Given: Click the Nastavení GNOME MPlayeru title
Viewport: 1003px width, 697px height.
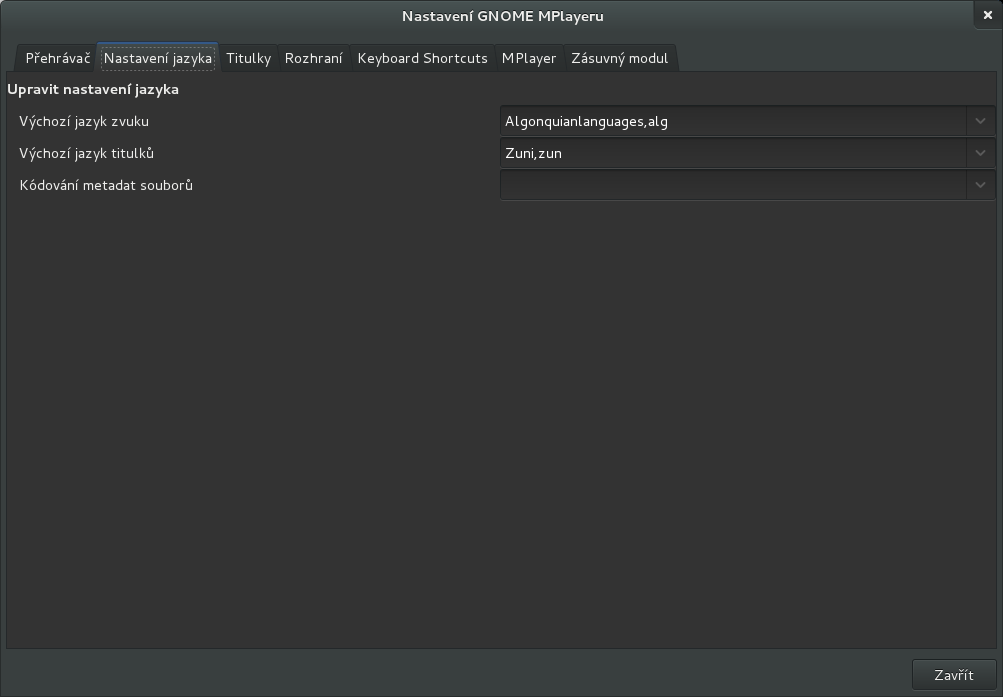Looking at the screenshot, I should pos(503,16).
